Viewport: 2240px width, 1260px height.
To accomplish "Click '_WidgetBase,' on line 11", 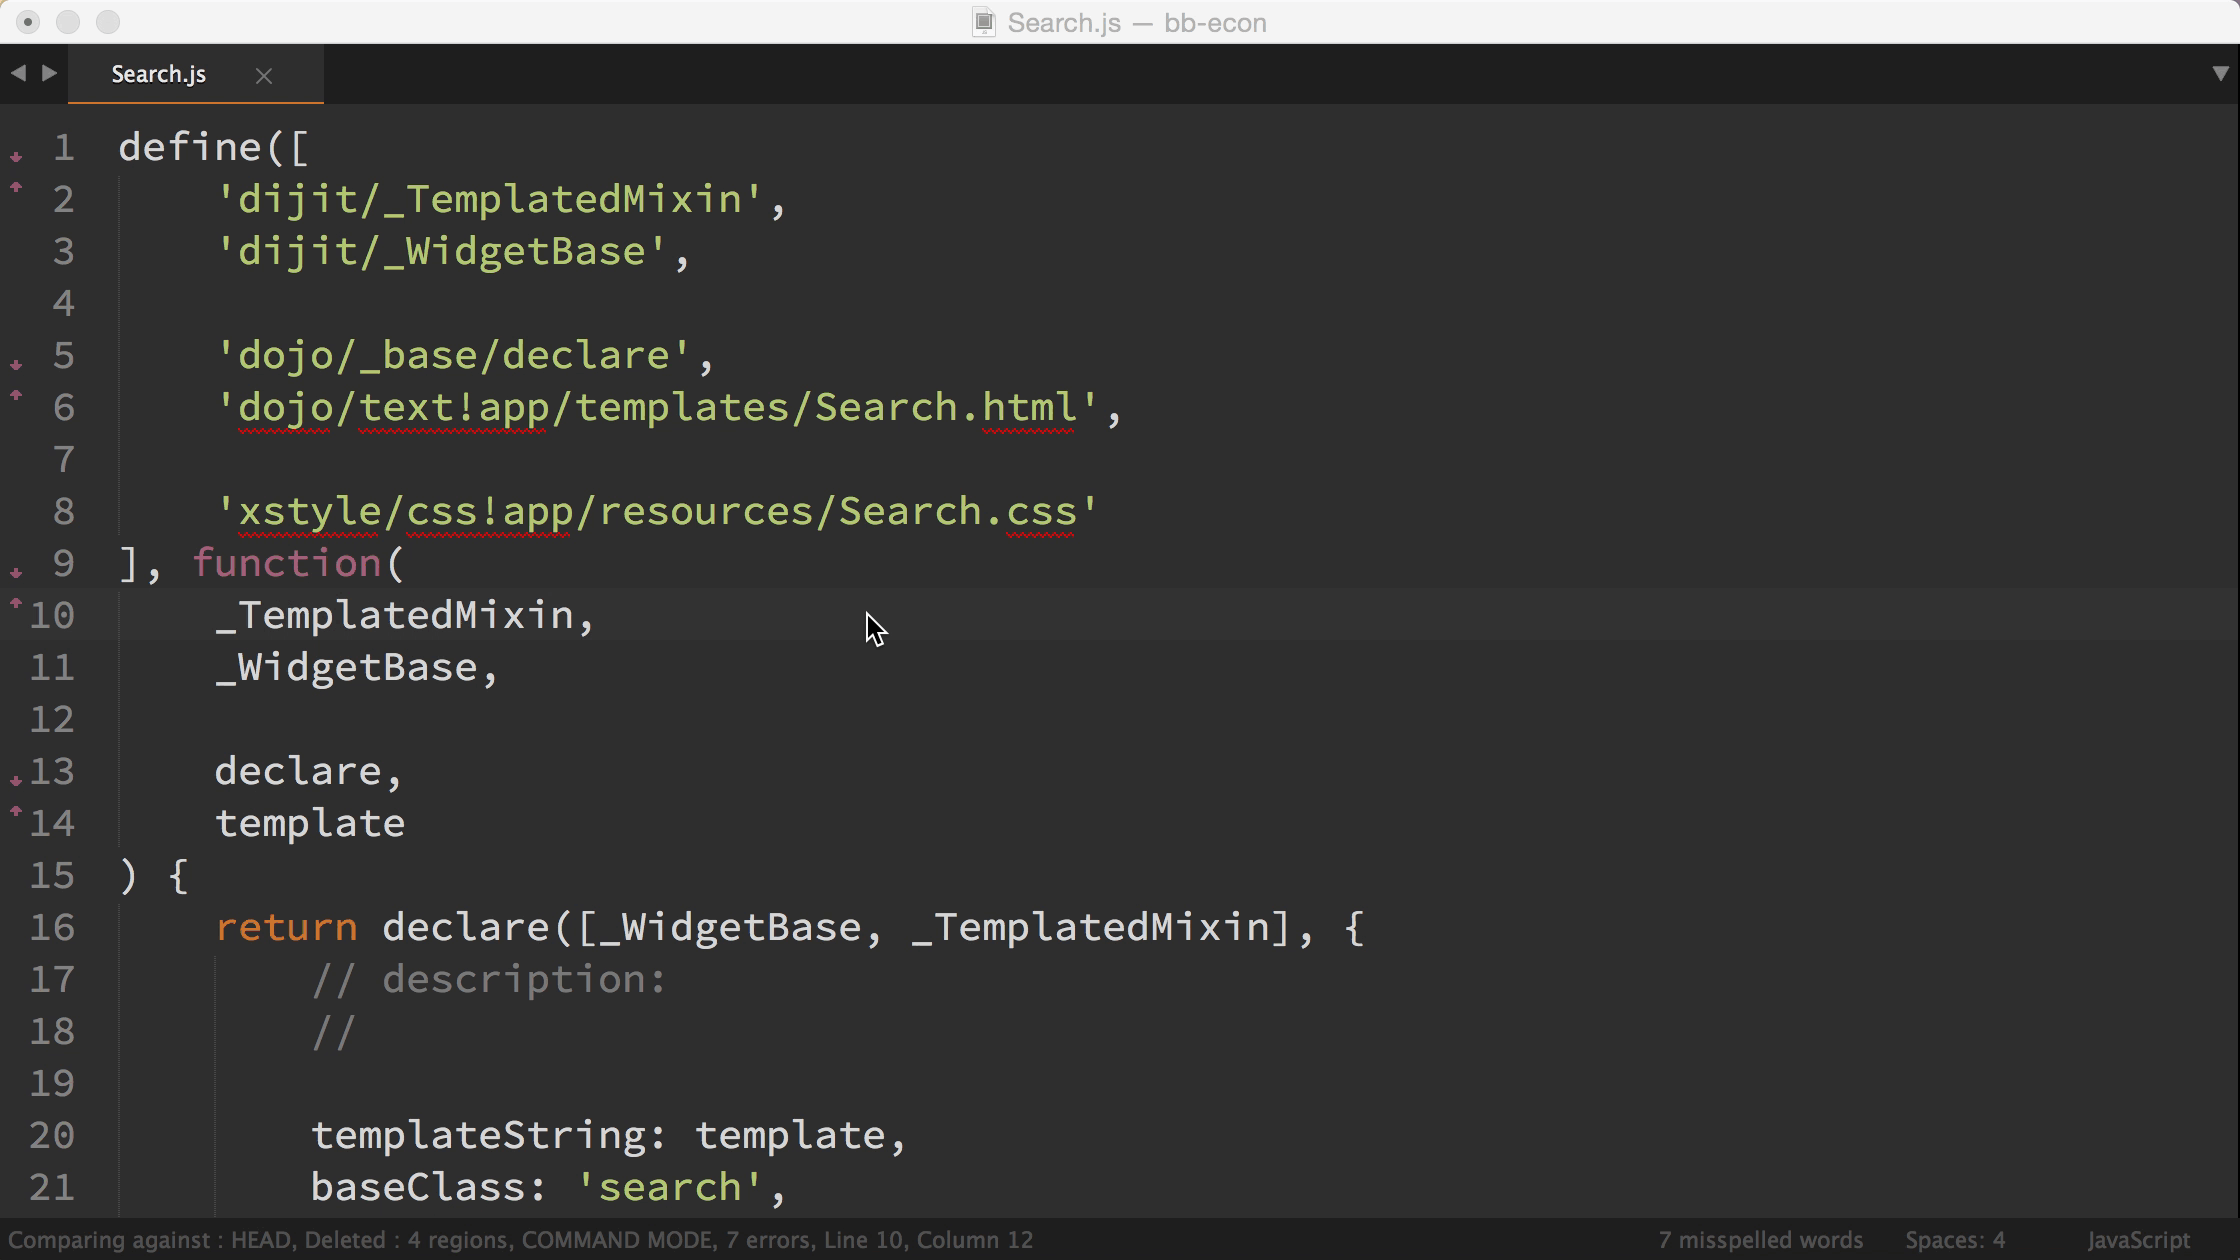I will click(x=357, y=667).
